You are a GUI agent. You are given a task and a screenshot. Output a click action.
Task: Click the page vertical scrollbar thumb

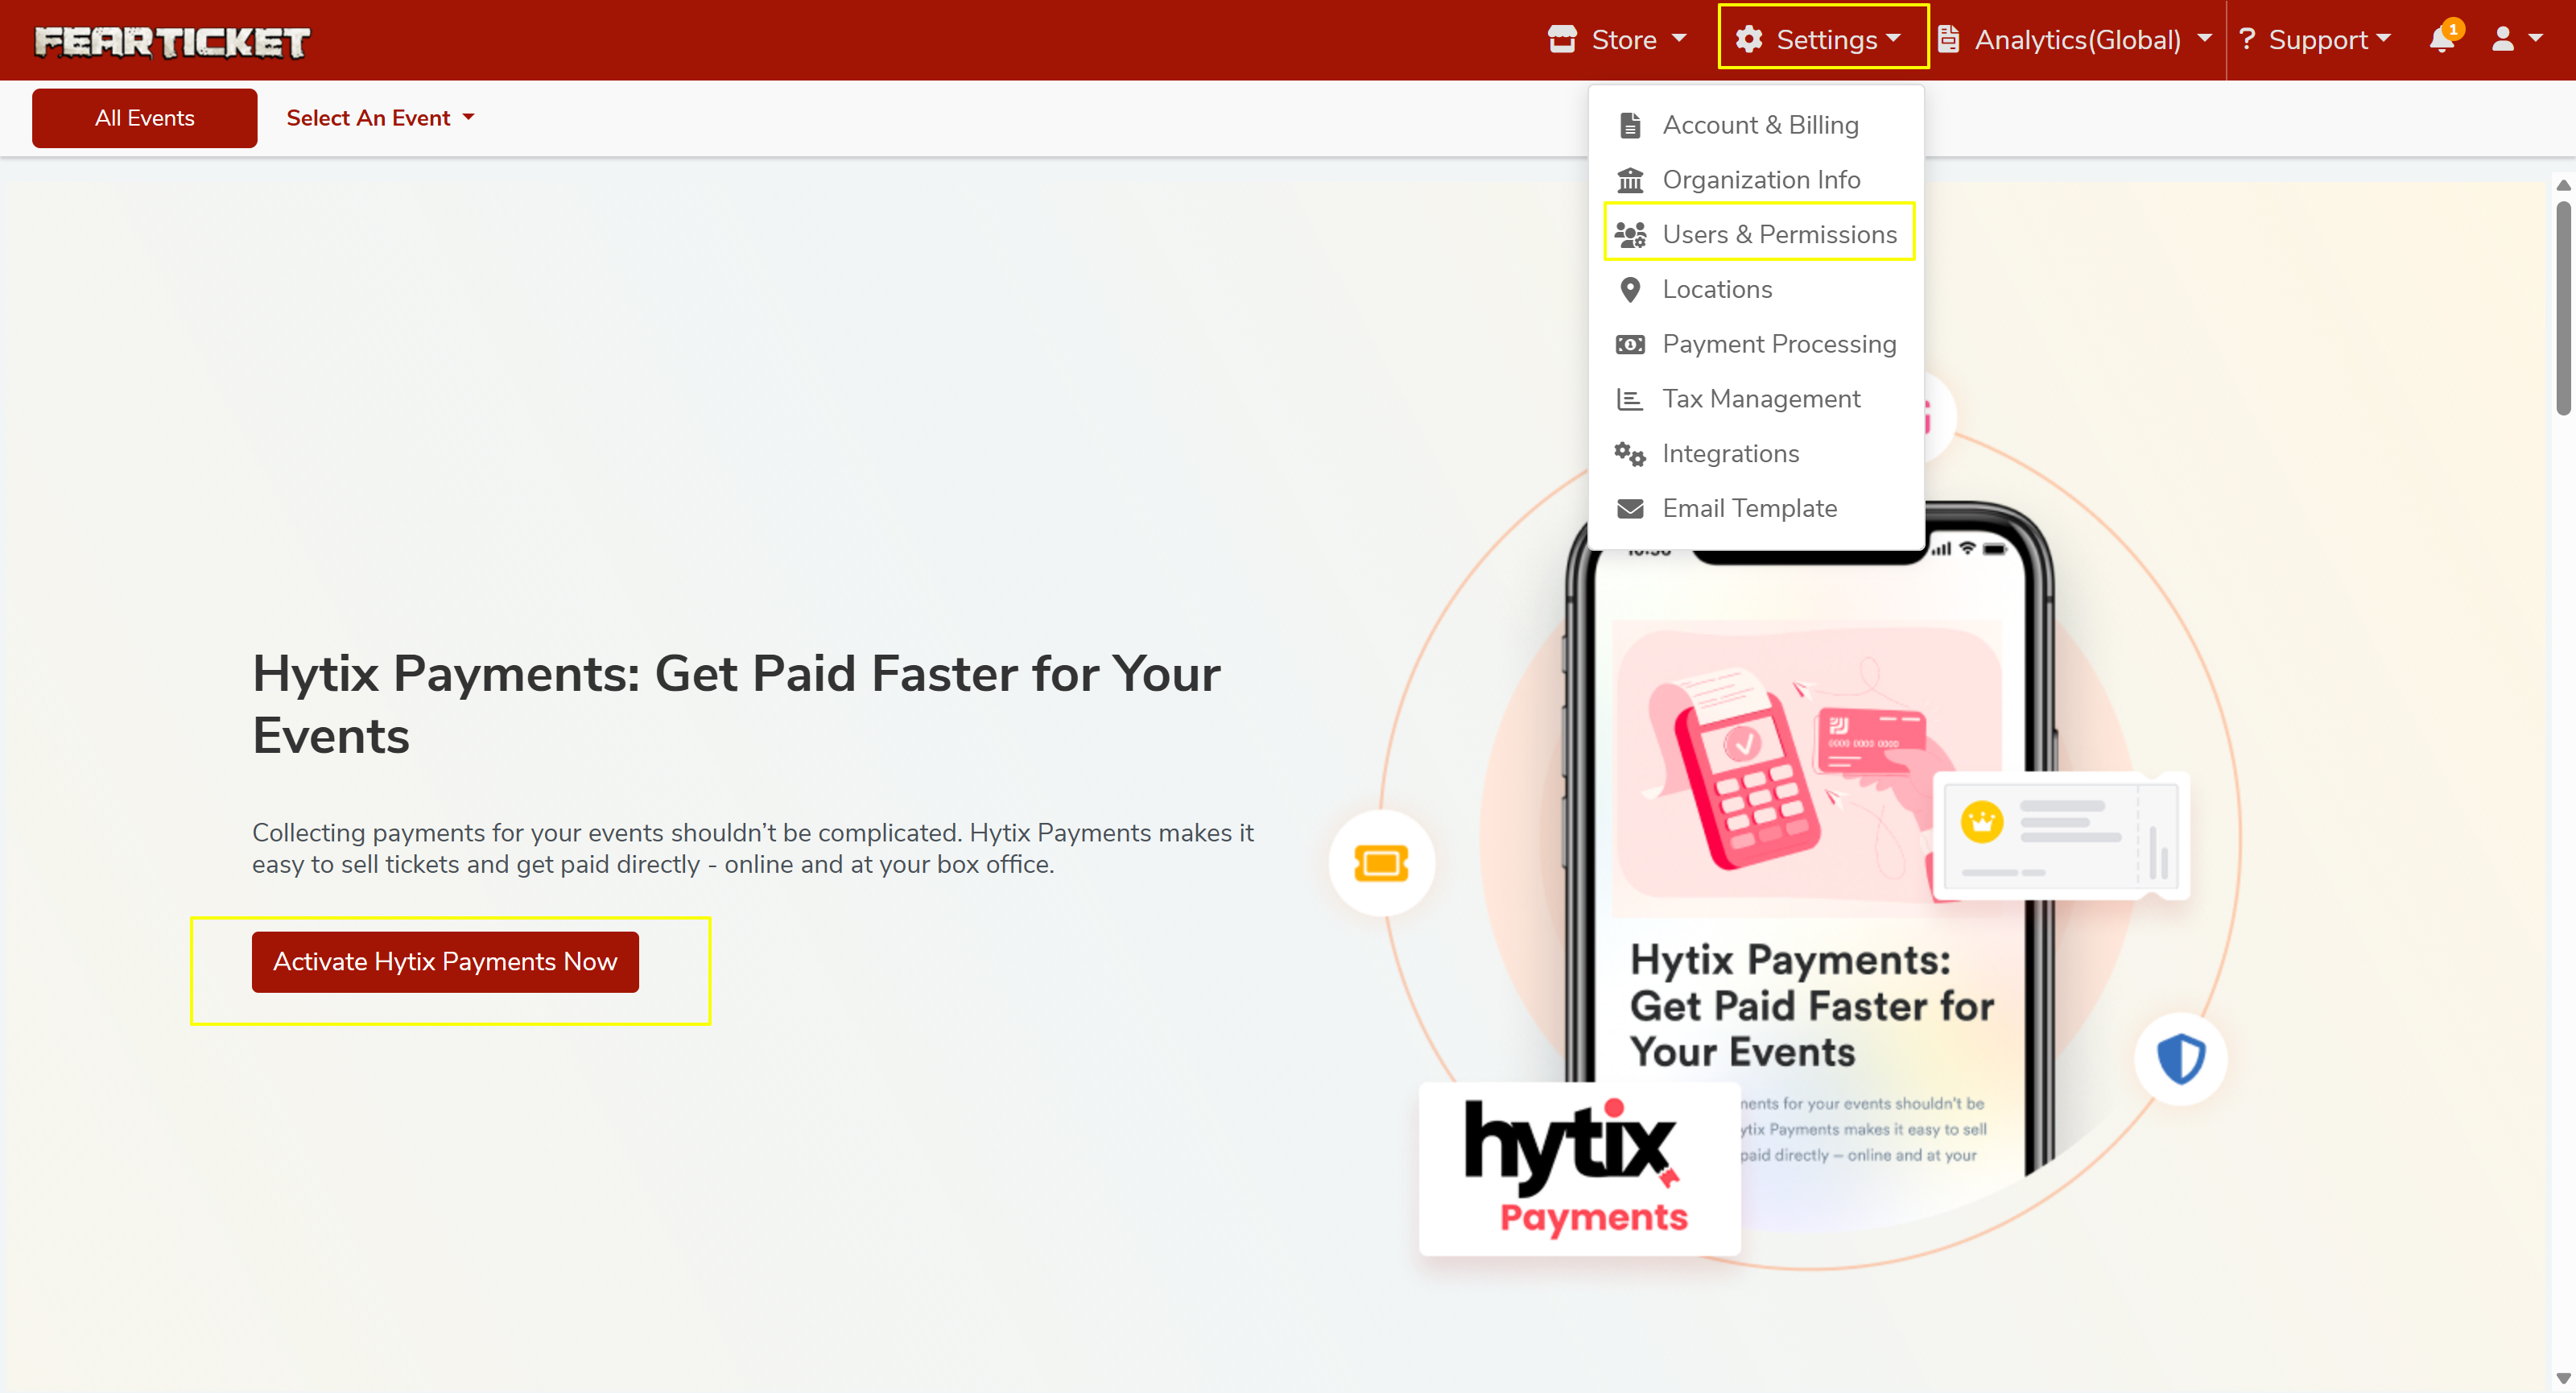tap(2562, 308)
